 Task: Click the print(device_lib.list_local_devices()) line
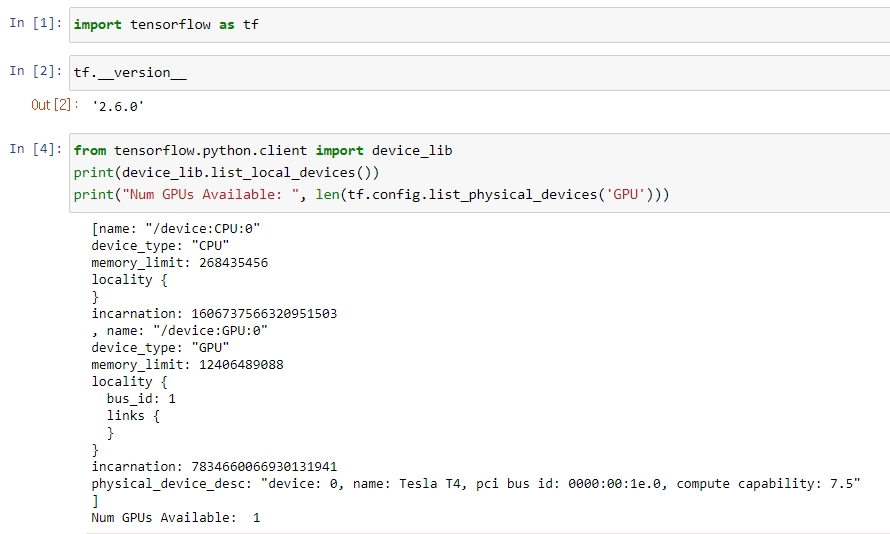pos(226,173)
